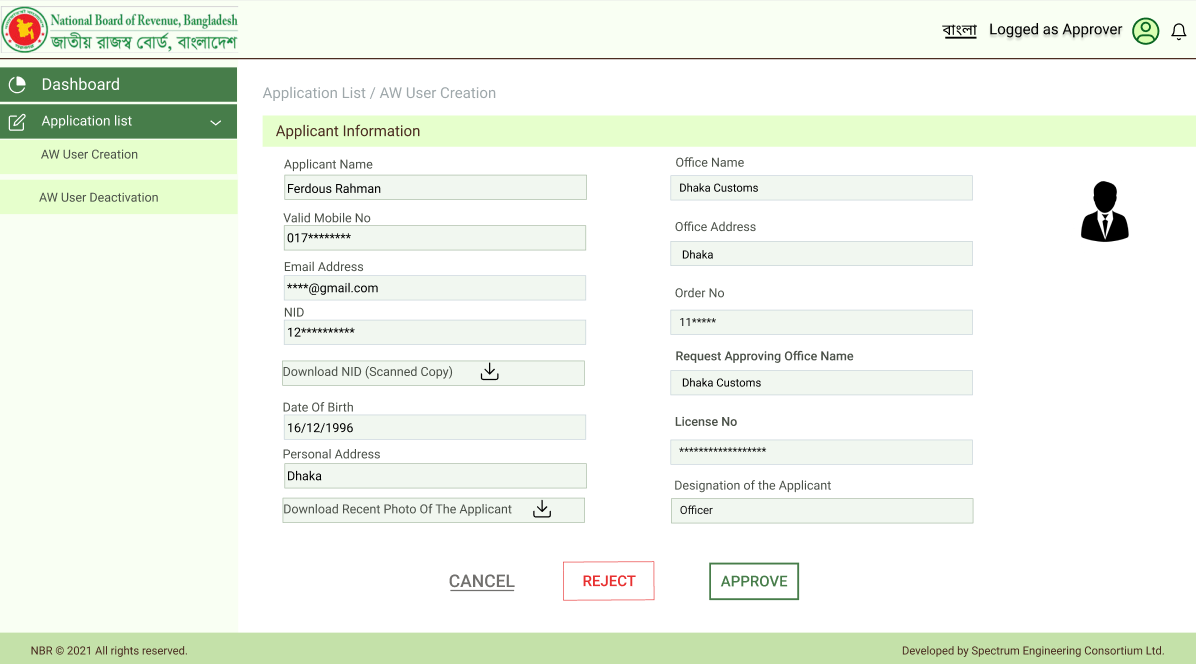Select the Application list menu

pyautogui.click(x=118, y=121)
